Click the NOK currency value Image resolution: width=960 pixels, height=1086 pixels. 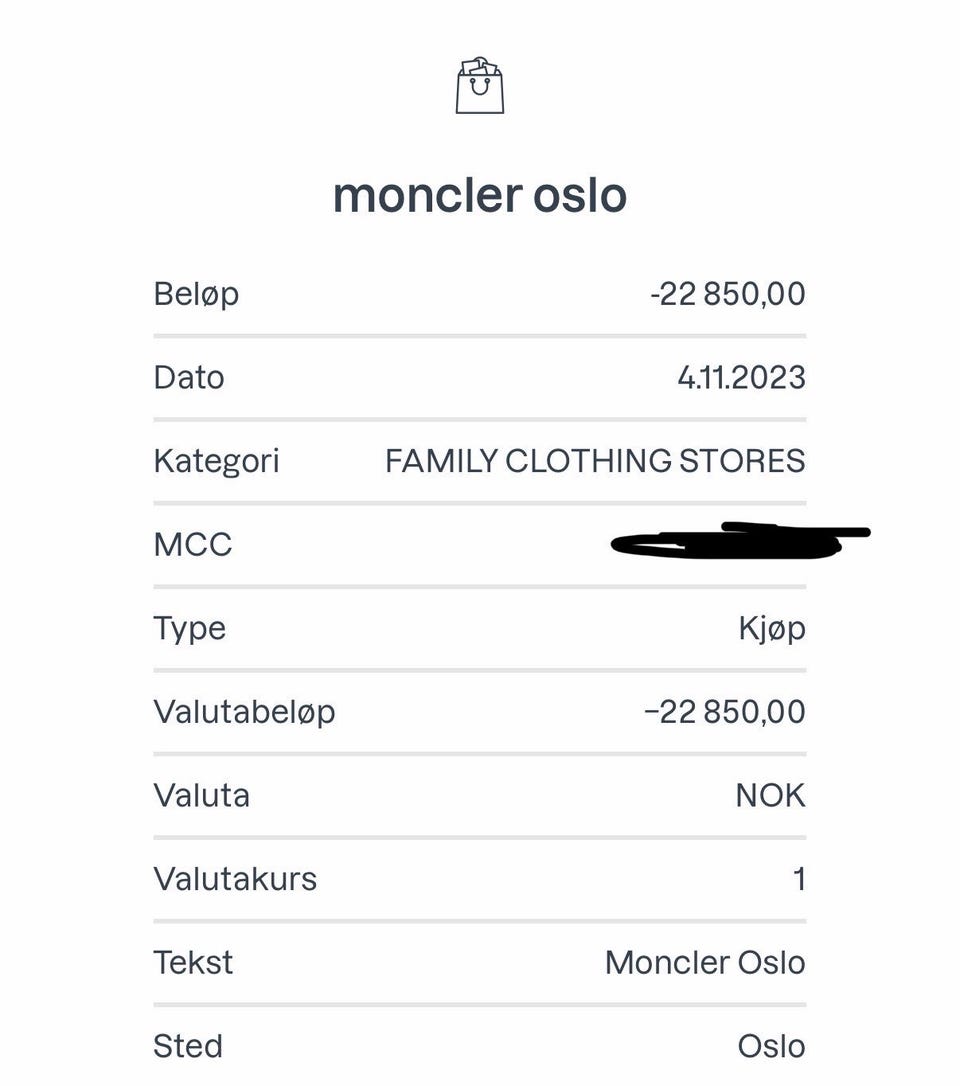click(770, 795)
